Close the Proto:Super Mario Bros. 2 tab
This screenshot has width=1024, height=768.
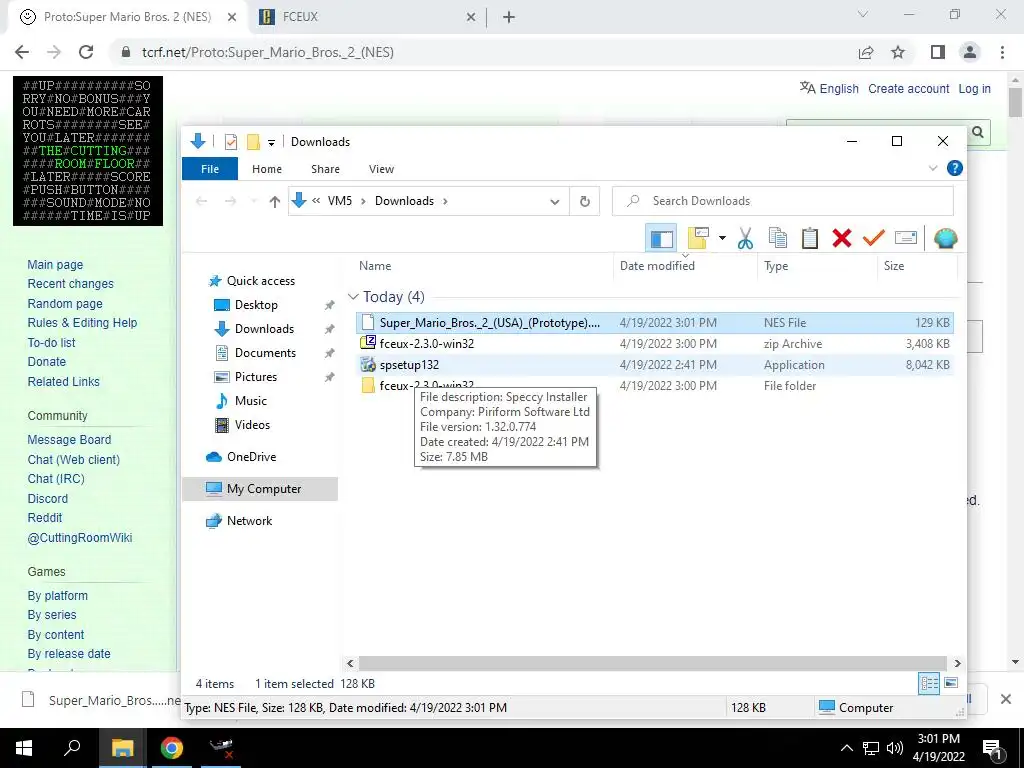click(232, 18)
